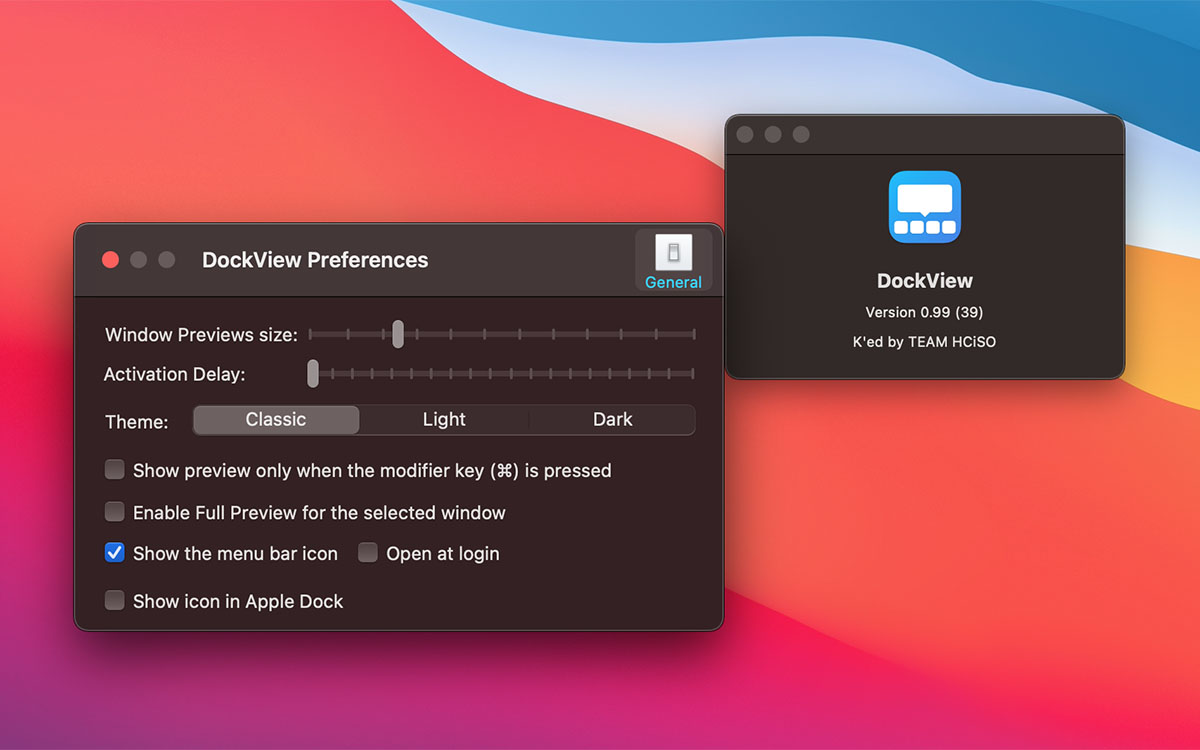Close the DockView Preferences window
The height and width of the screenshot is (750, 1200).
(x=110, y=260)
